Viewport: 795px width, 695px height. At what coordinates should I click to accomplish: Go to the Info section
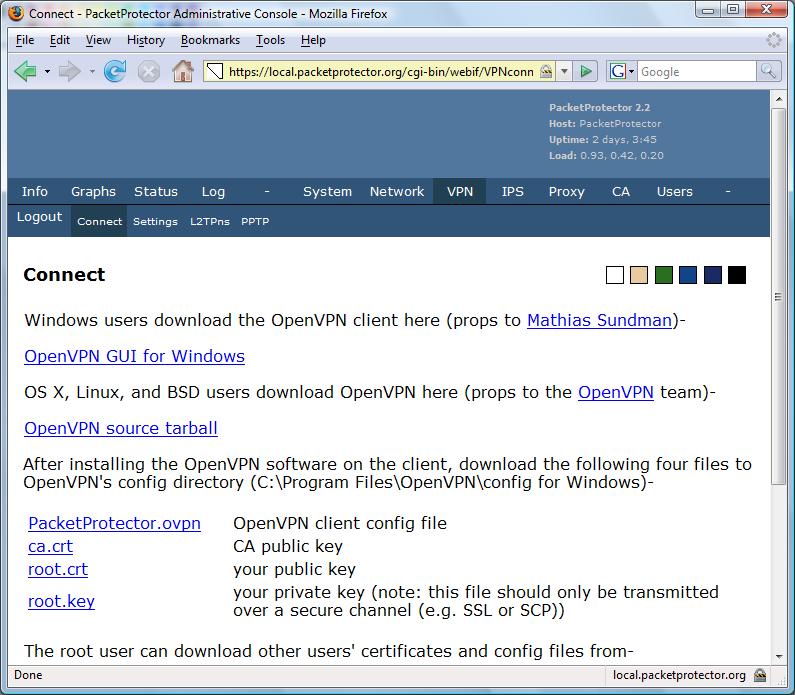point(34,191)
